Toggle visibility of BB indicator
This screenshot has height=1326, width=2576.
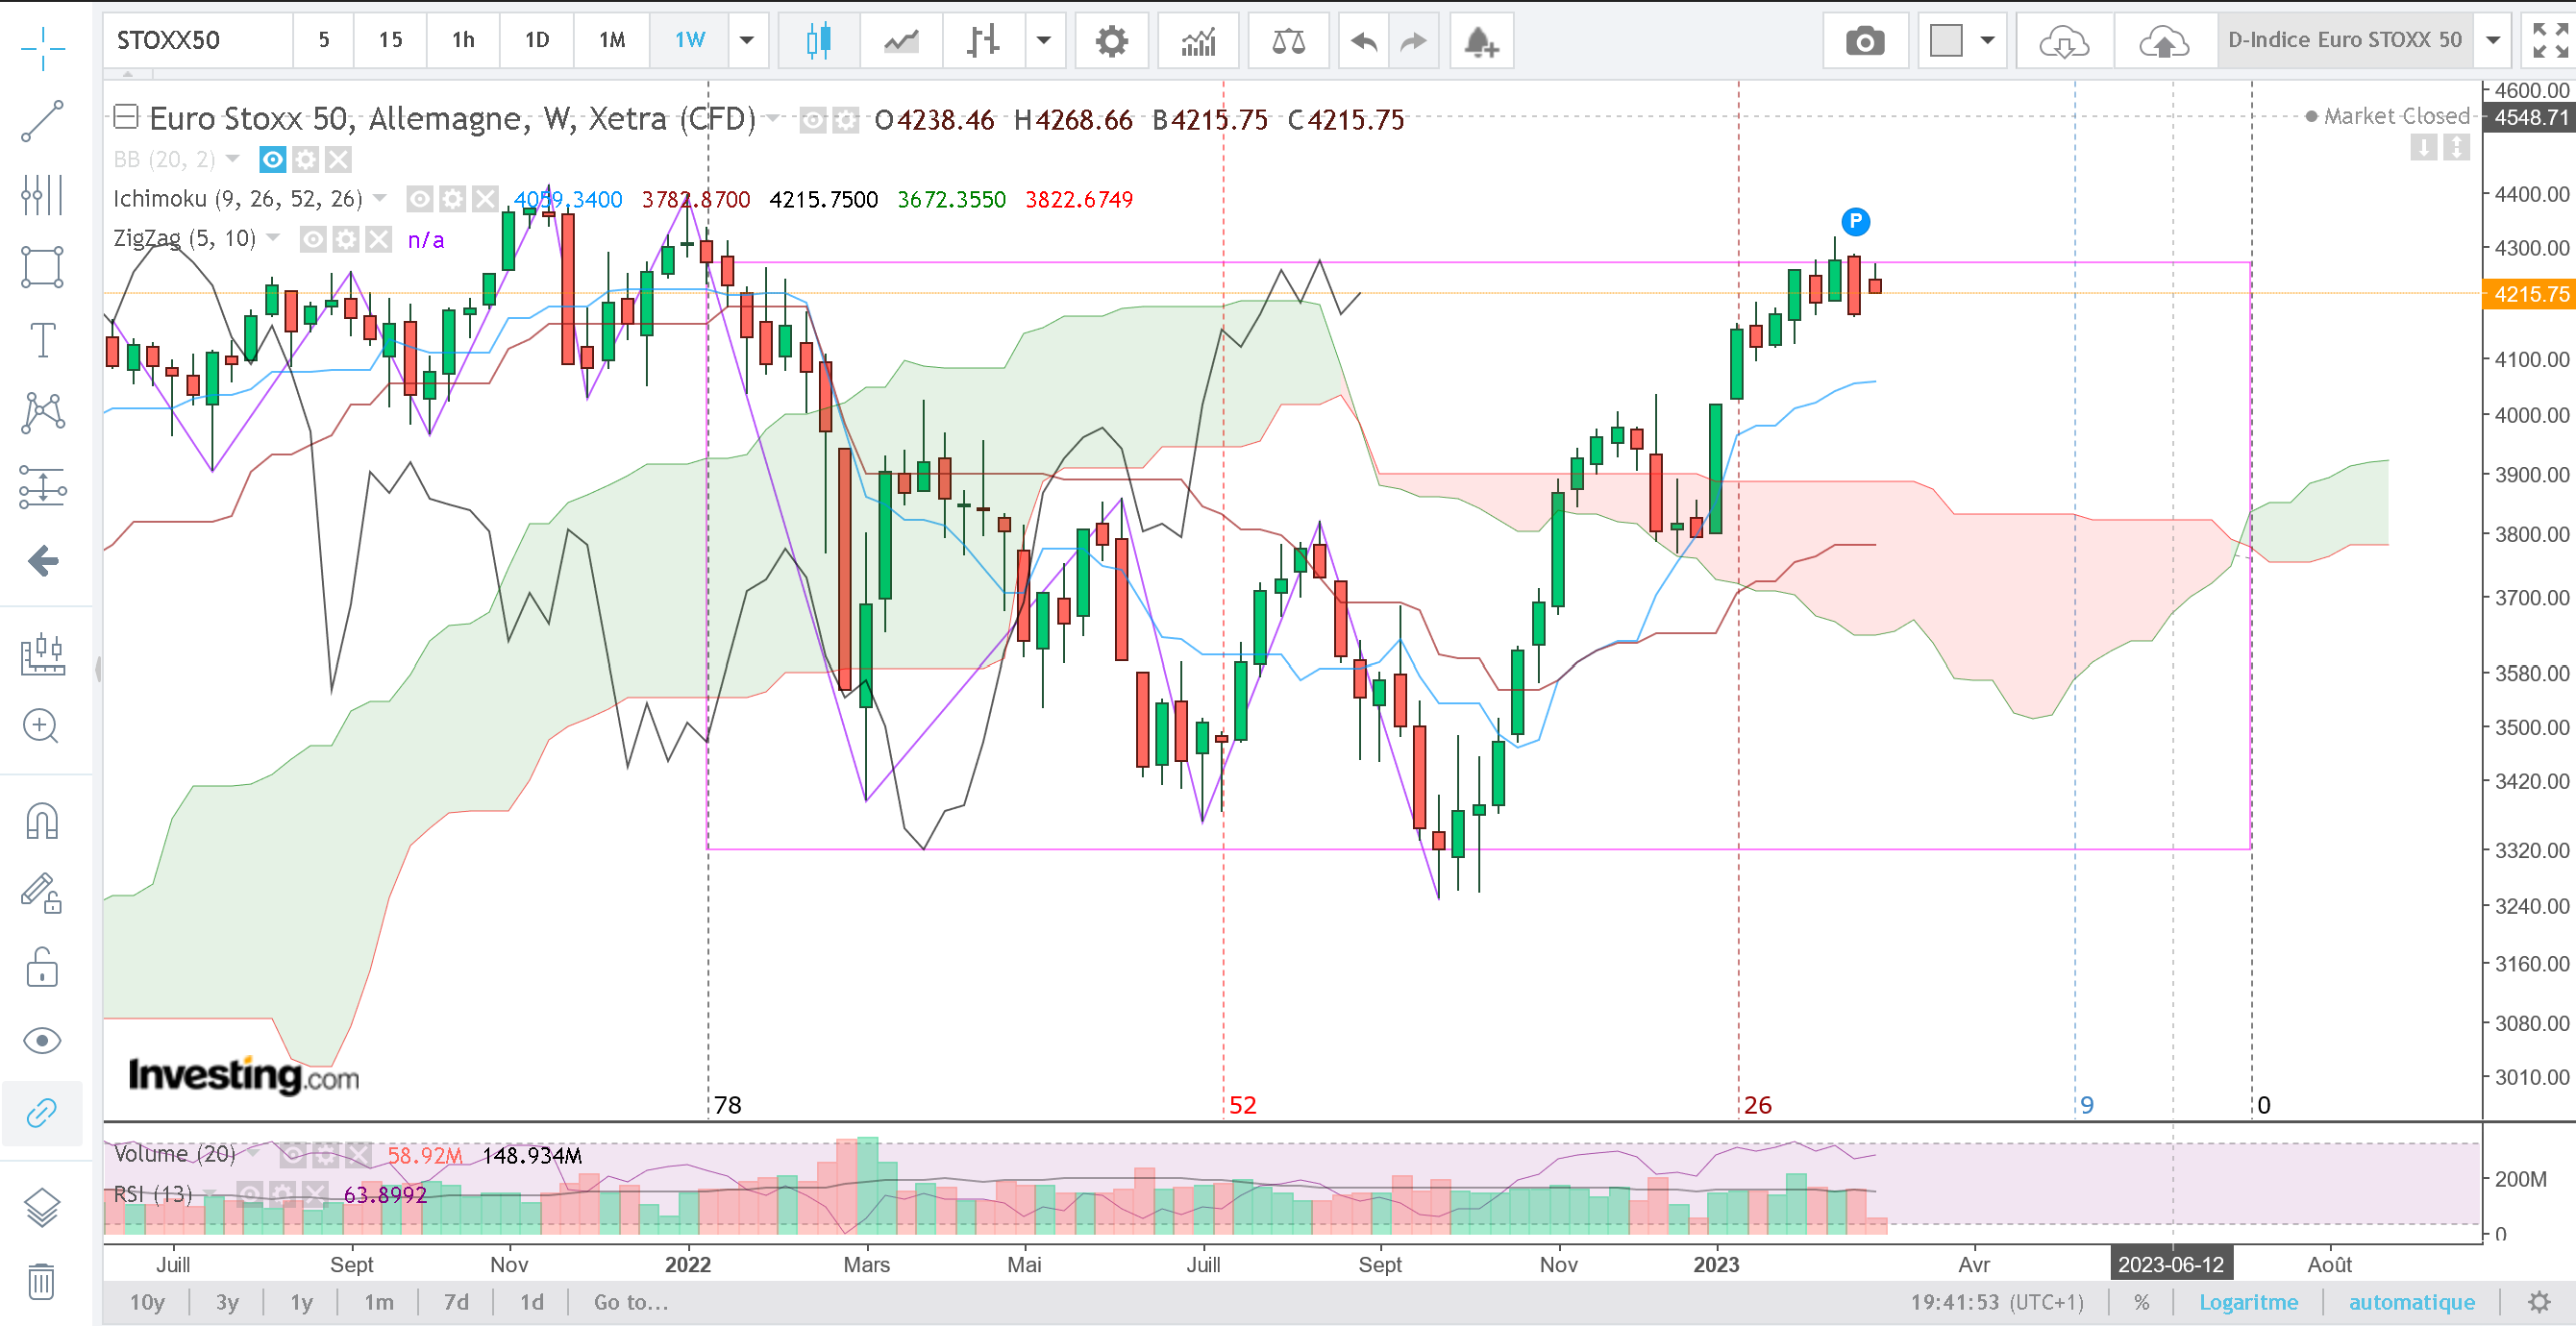click(272, 159)
